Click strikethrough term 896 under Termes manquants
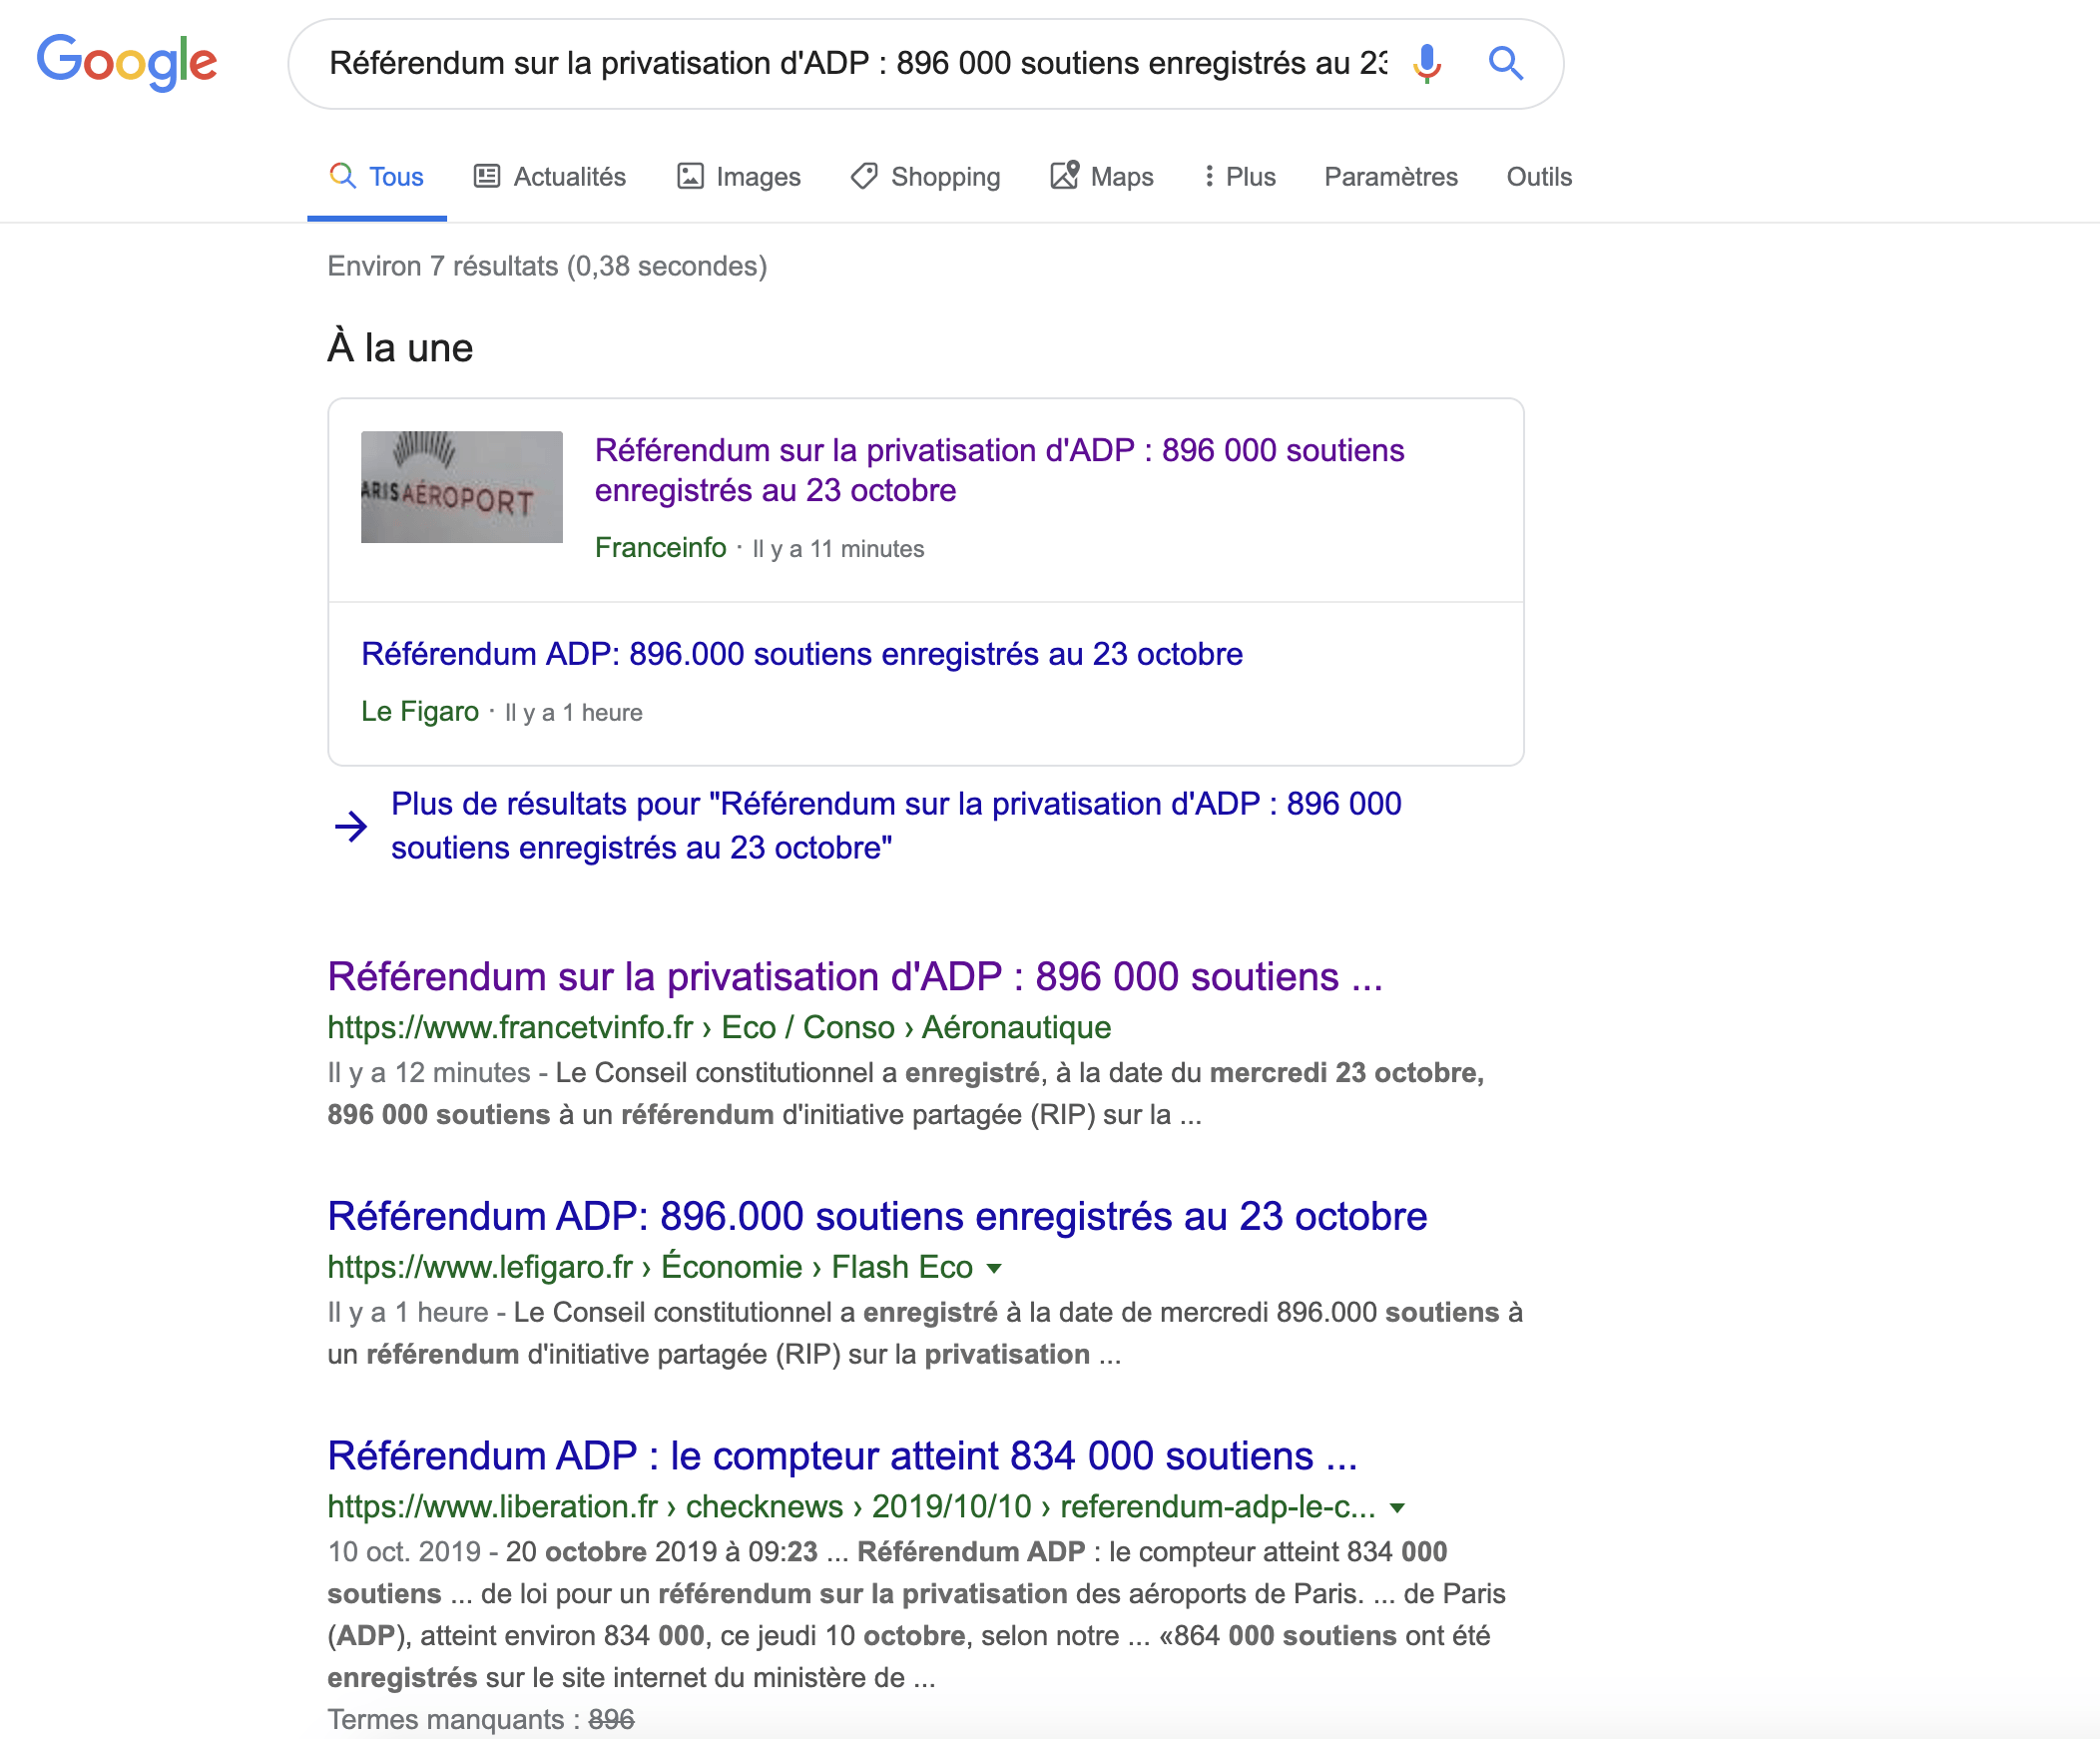2100x1739 pixels. pos(611,1720)
